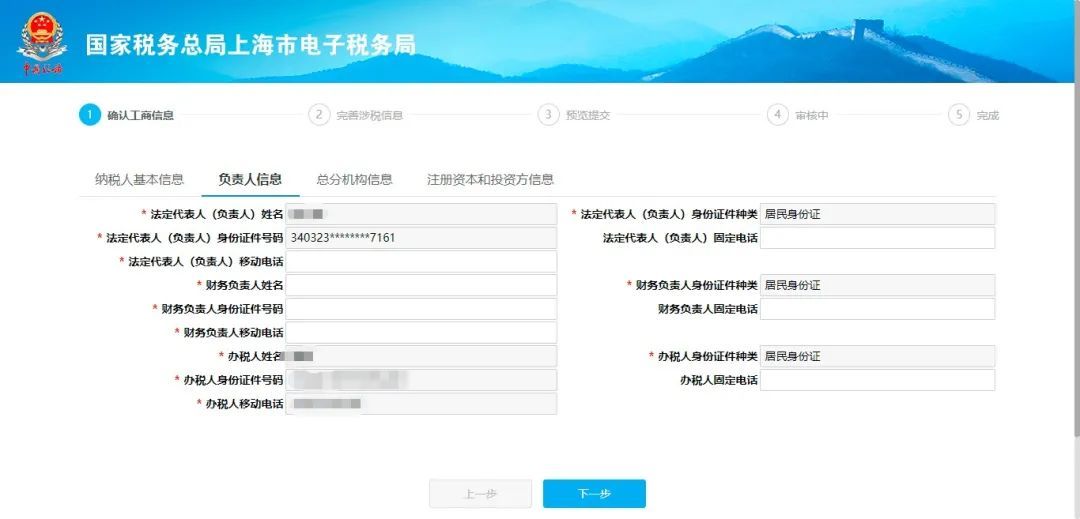Select step 3 circle 预览提交

tap(548, 115)
